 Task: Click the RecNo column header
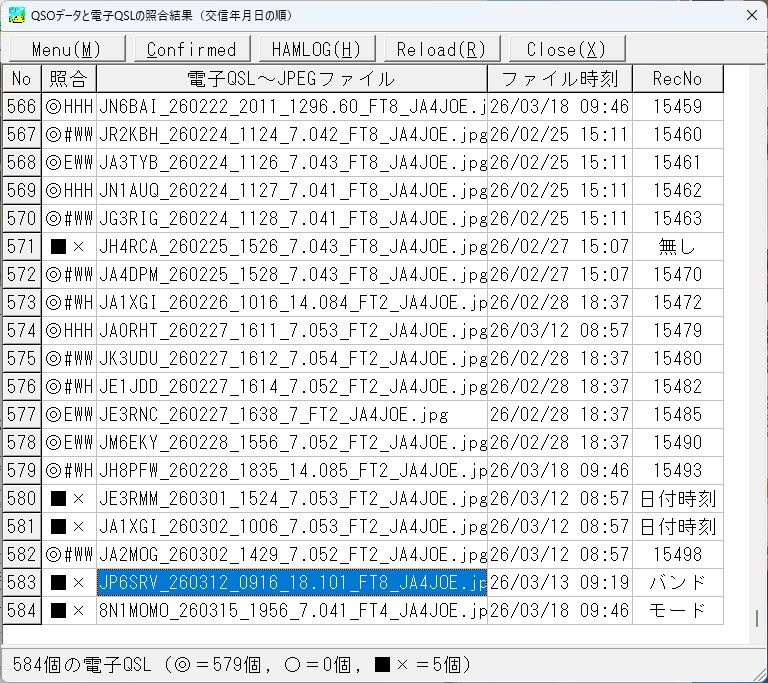pos(678,78)
